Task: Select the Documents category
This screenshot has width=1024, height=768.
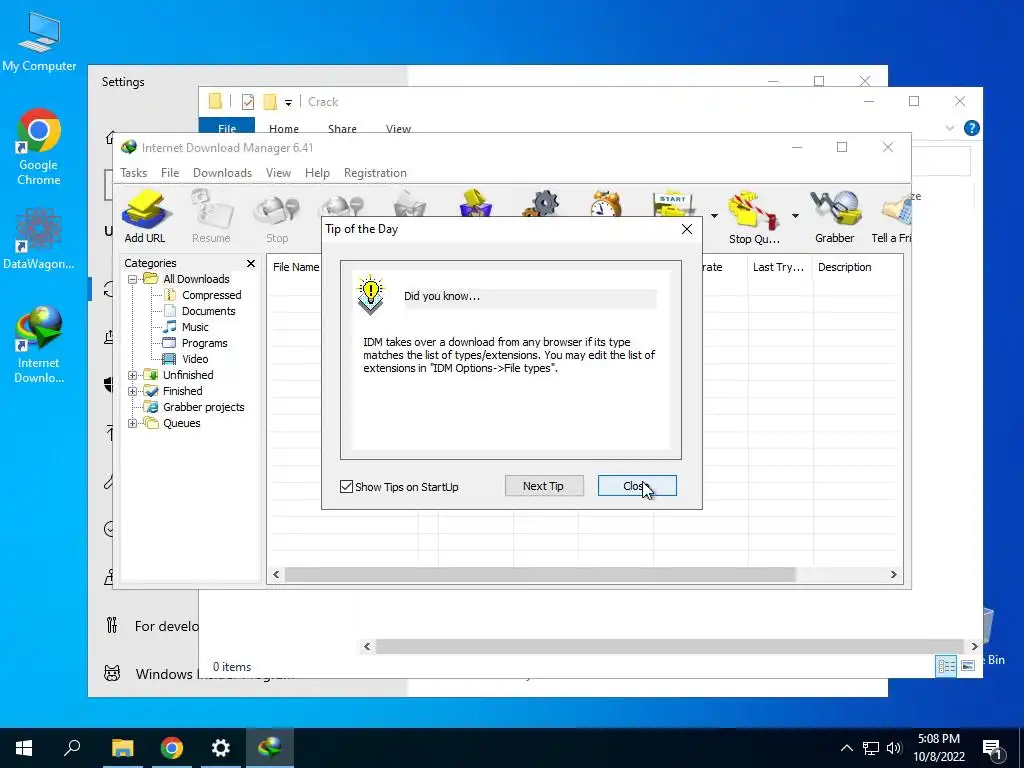Action: (x=208, y=312)
